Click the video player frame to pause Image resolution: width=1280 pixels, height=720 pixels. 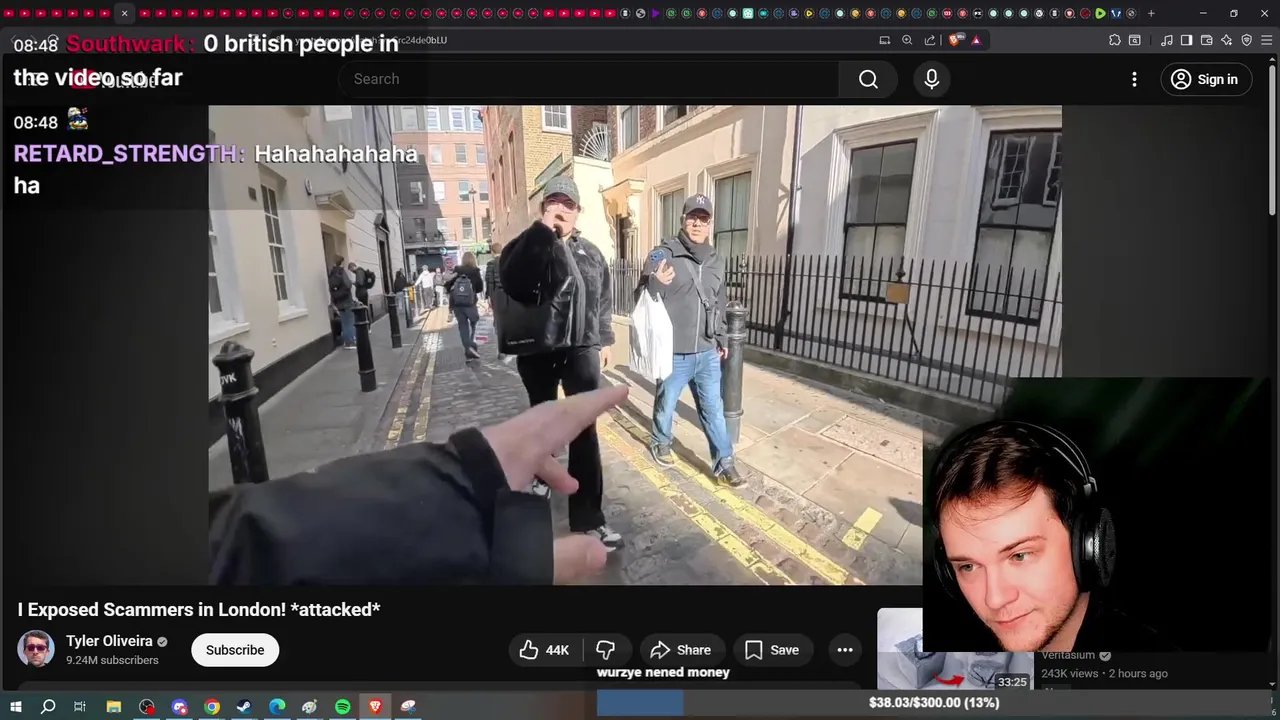click(x=635, y=345)
